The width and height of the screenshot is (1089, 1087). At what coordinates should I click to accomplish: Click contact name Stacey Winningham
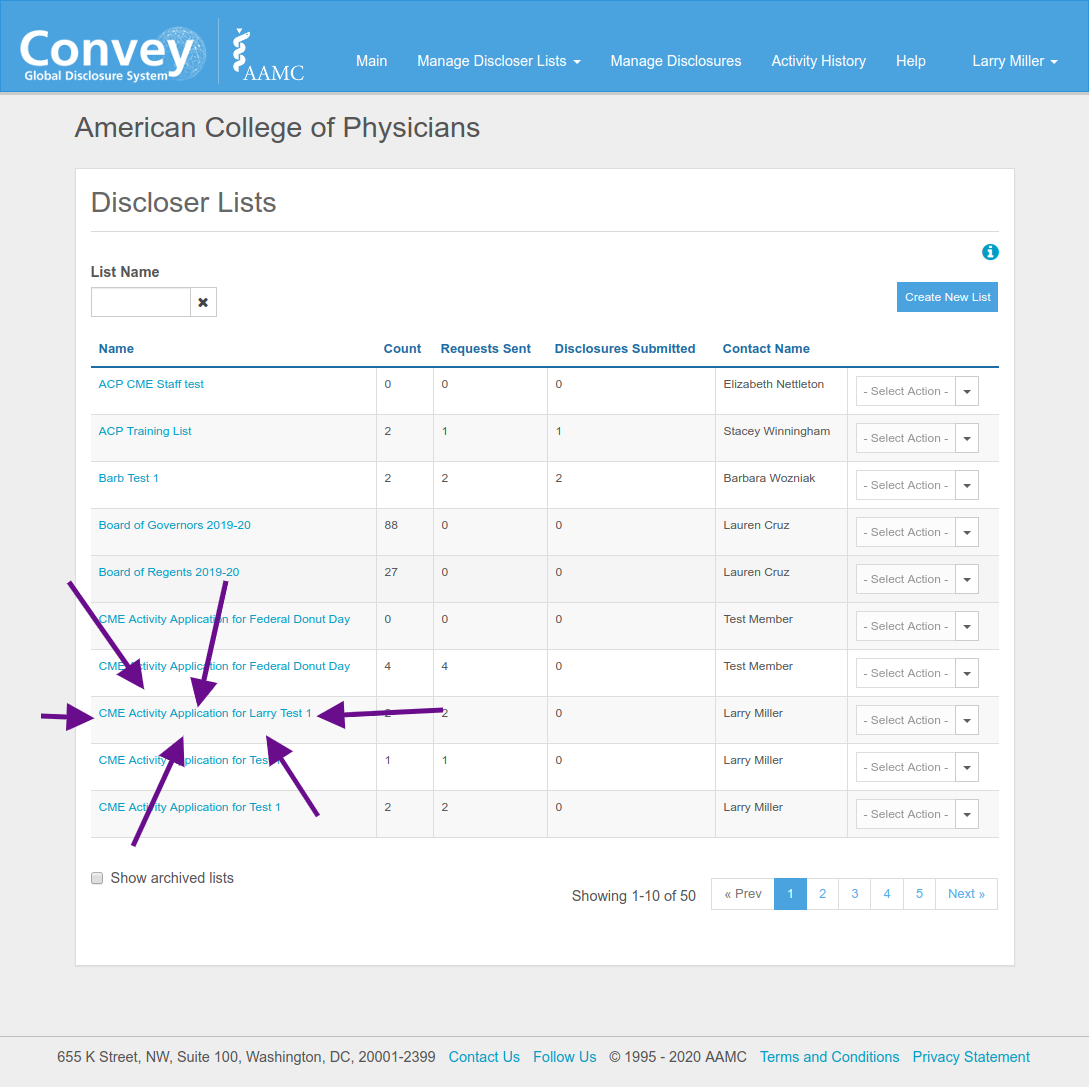(x=776, y=431)
